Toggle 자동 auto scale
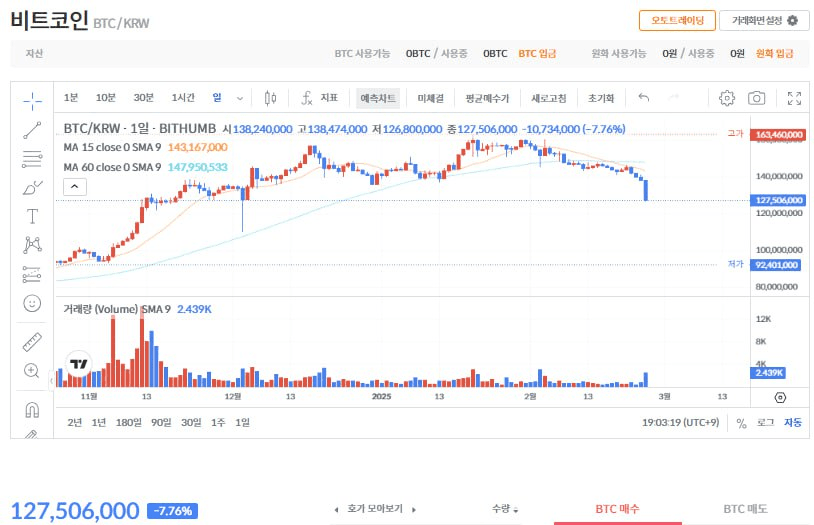Screen dimensions: 814x525 pos(793,423)
